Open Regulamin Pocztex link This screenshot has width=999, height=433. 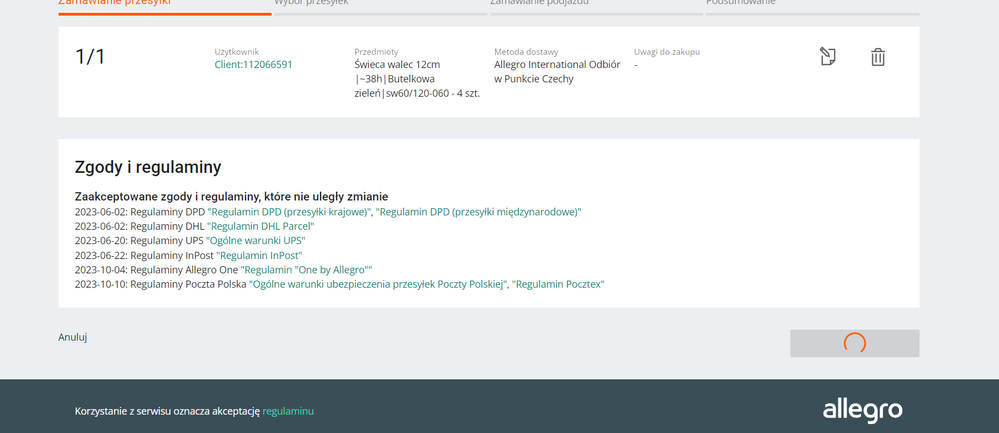(558, 285)
